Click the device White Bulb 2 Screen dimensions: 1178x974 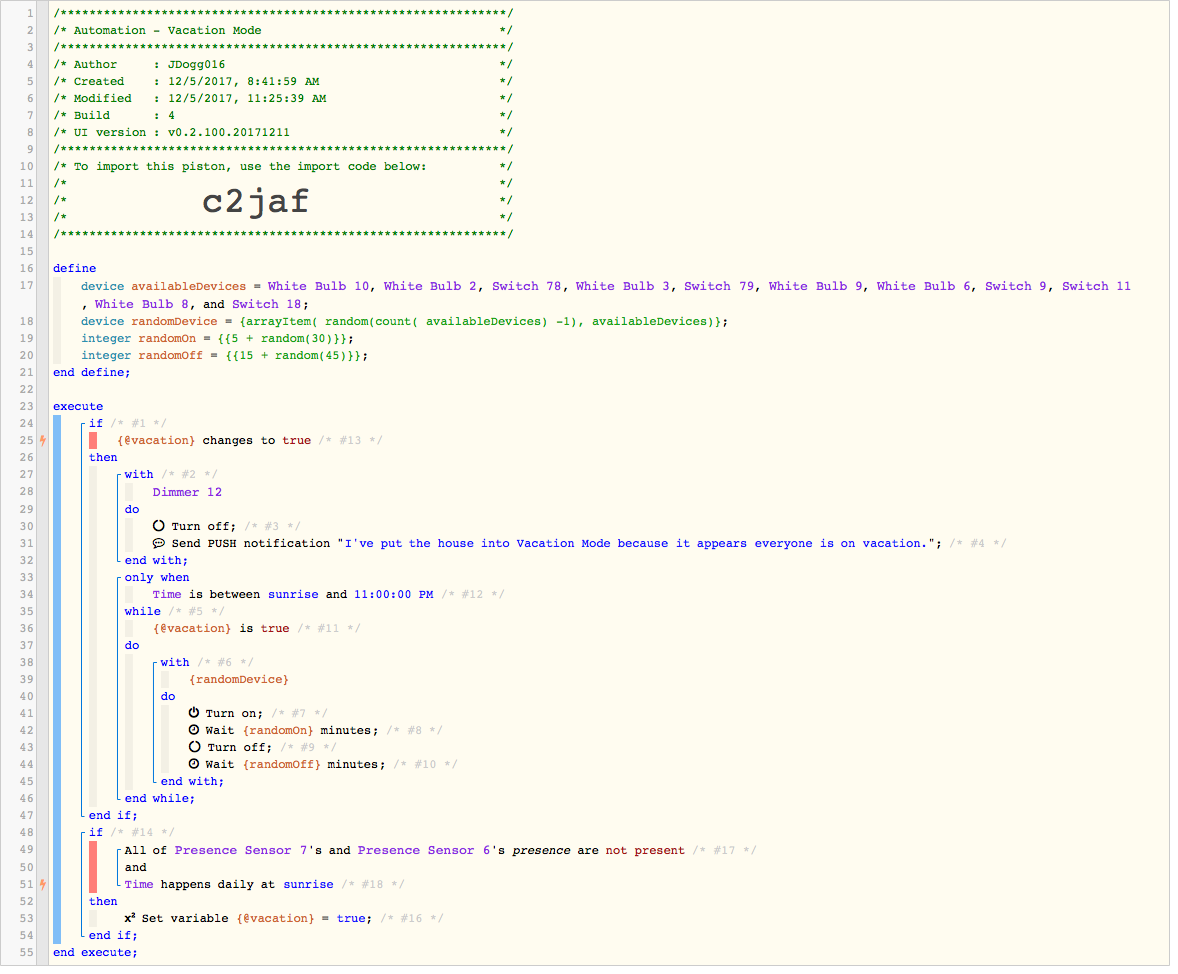tap(430, 286)
